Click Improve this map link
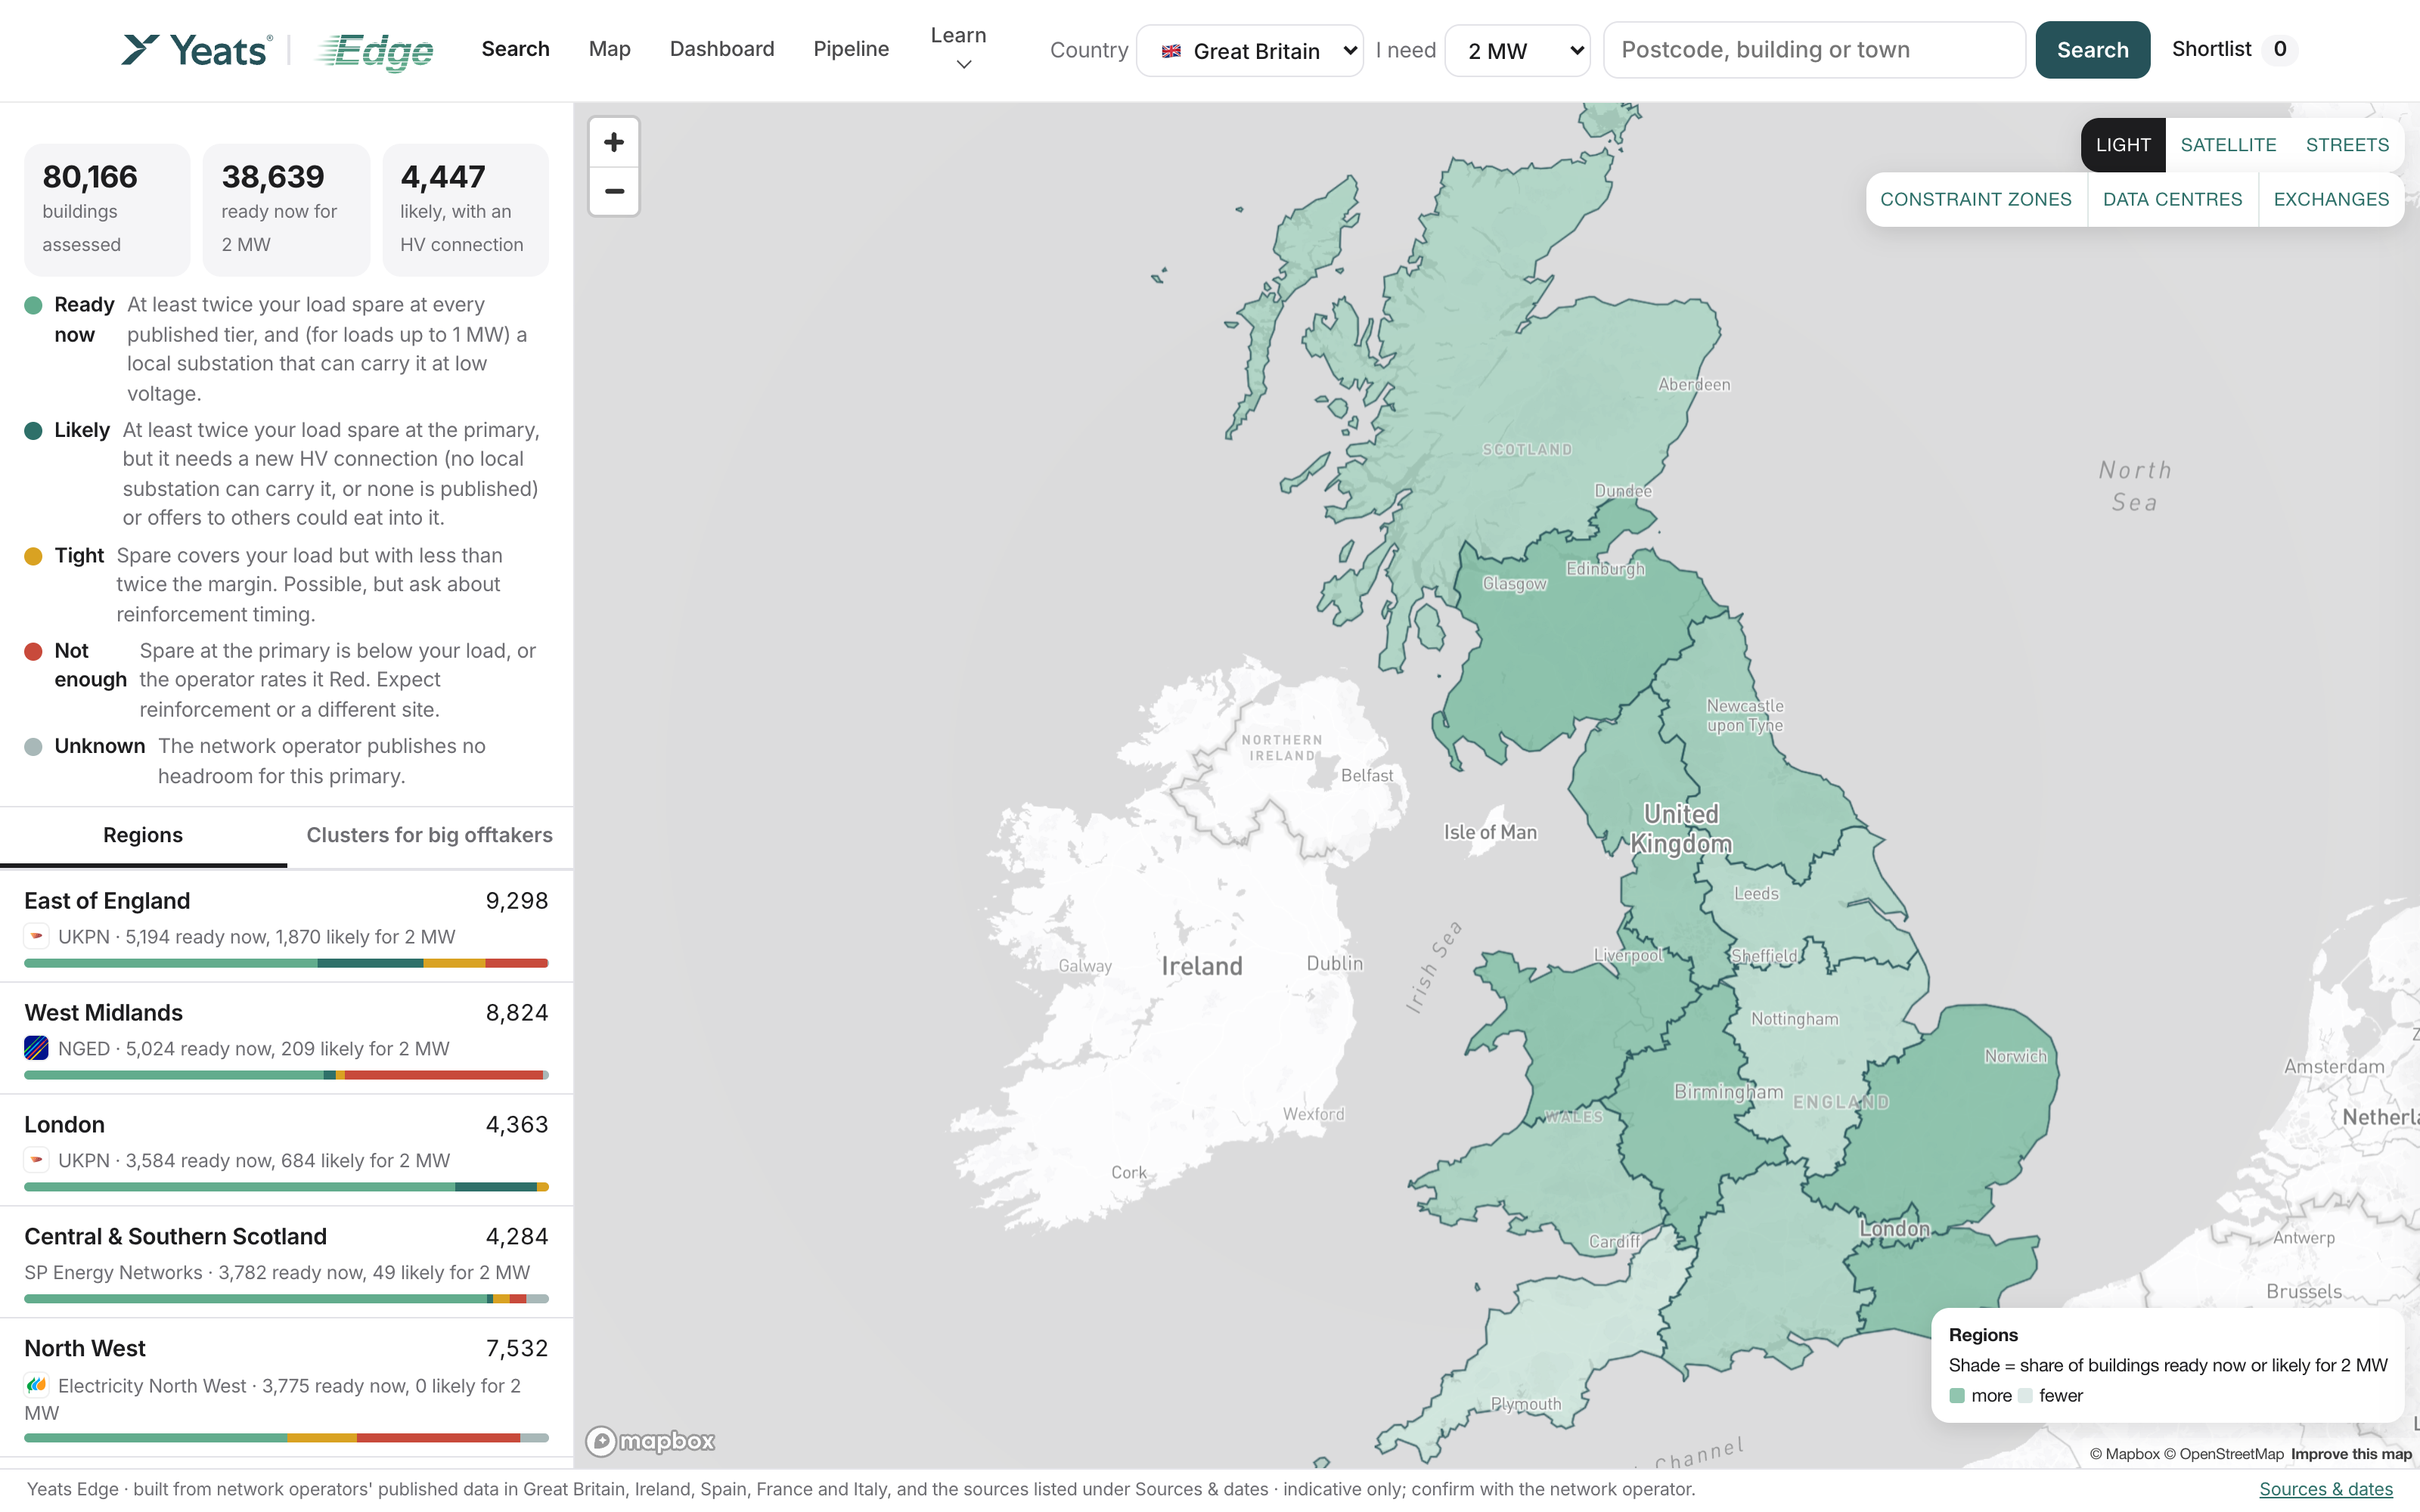 click(x=2351, y=1454)
